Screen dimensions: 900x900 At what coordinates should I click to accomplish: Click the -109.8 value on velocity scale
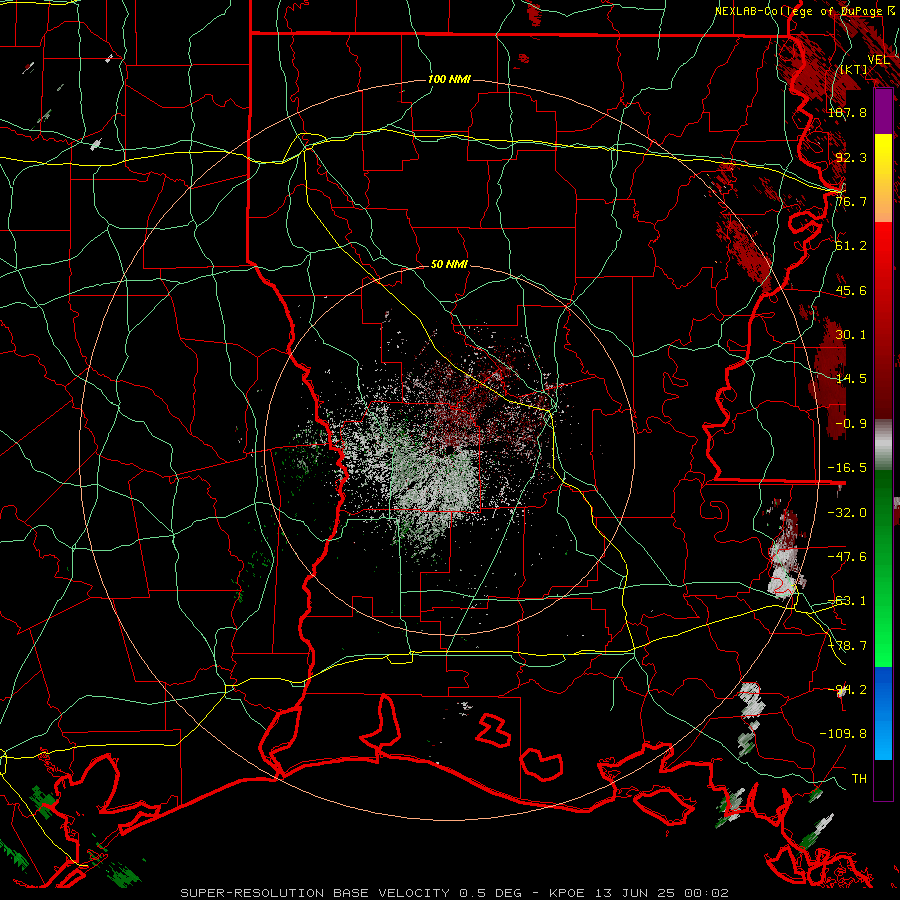pyautogui.click(x=843, y=734)
